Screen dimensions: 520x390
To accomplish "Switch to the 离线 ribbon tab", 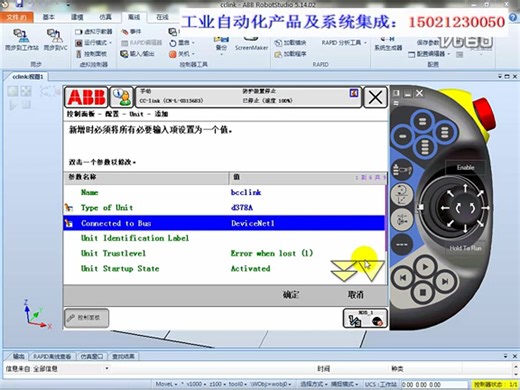I will pos(134,17).
